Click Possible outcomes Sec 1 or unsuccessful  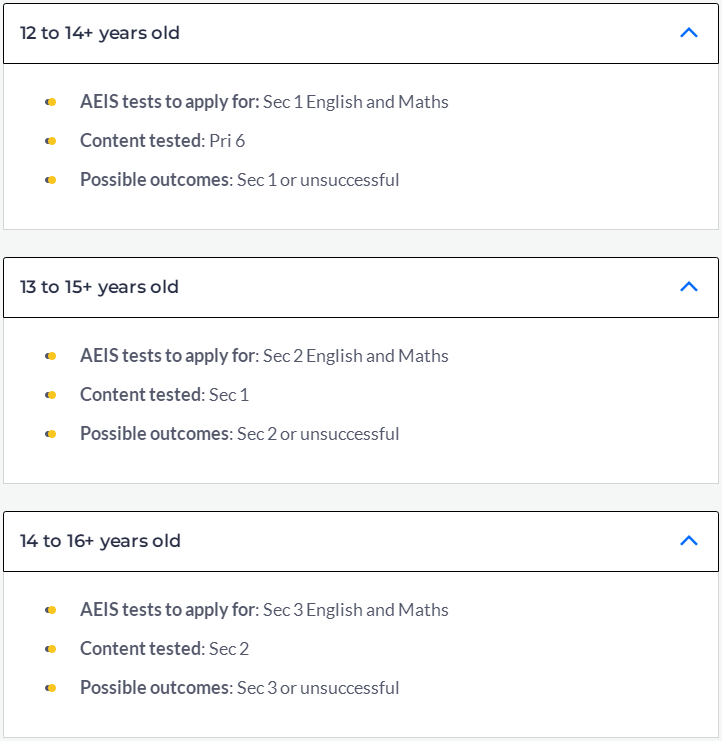(x=240, y=180)
